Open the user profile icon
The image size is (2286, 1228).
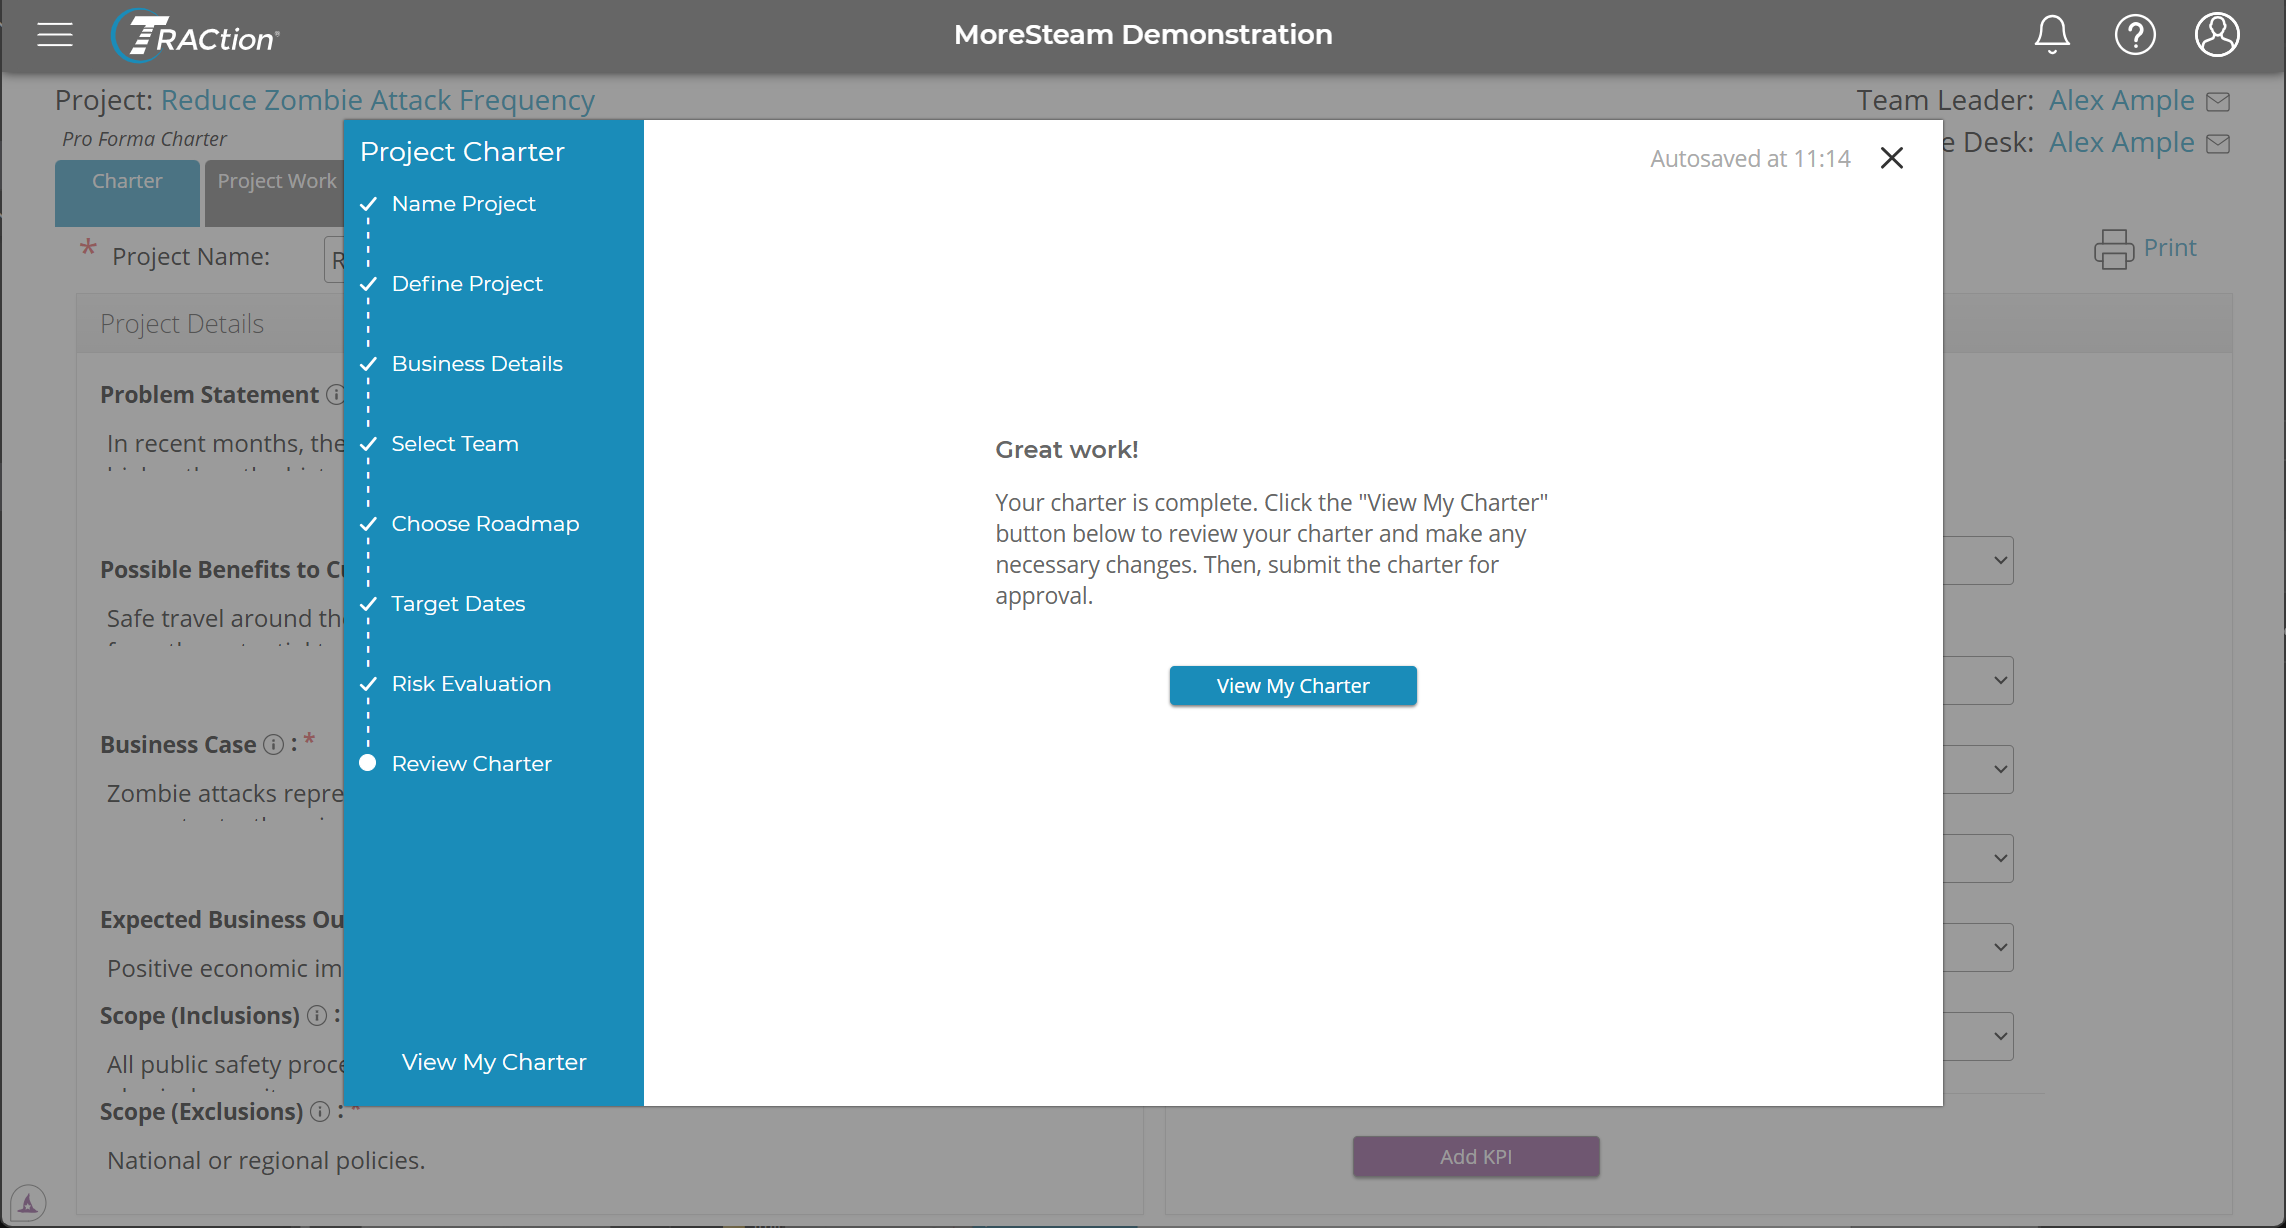pos(2217,35)
